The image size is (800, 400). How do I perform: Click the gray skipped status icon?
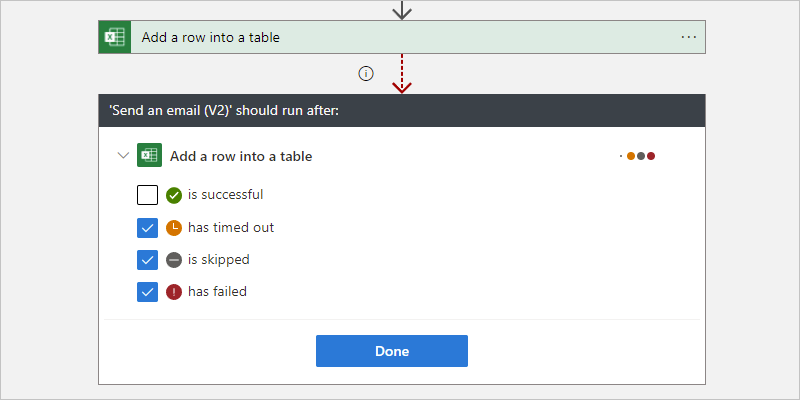click(x=174, y=259)
